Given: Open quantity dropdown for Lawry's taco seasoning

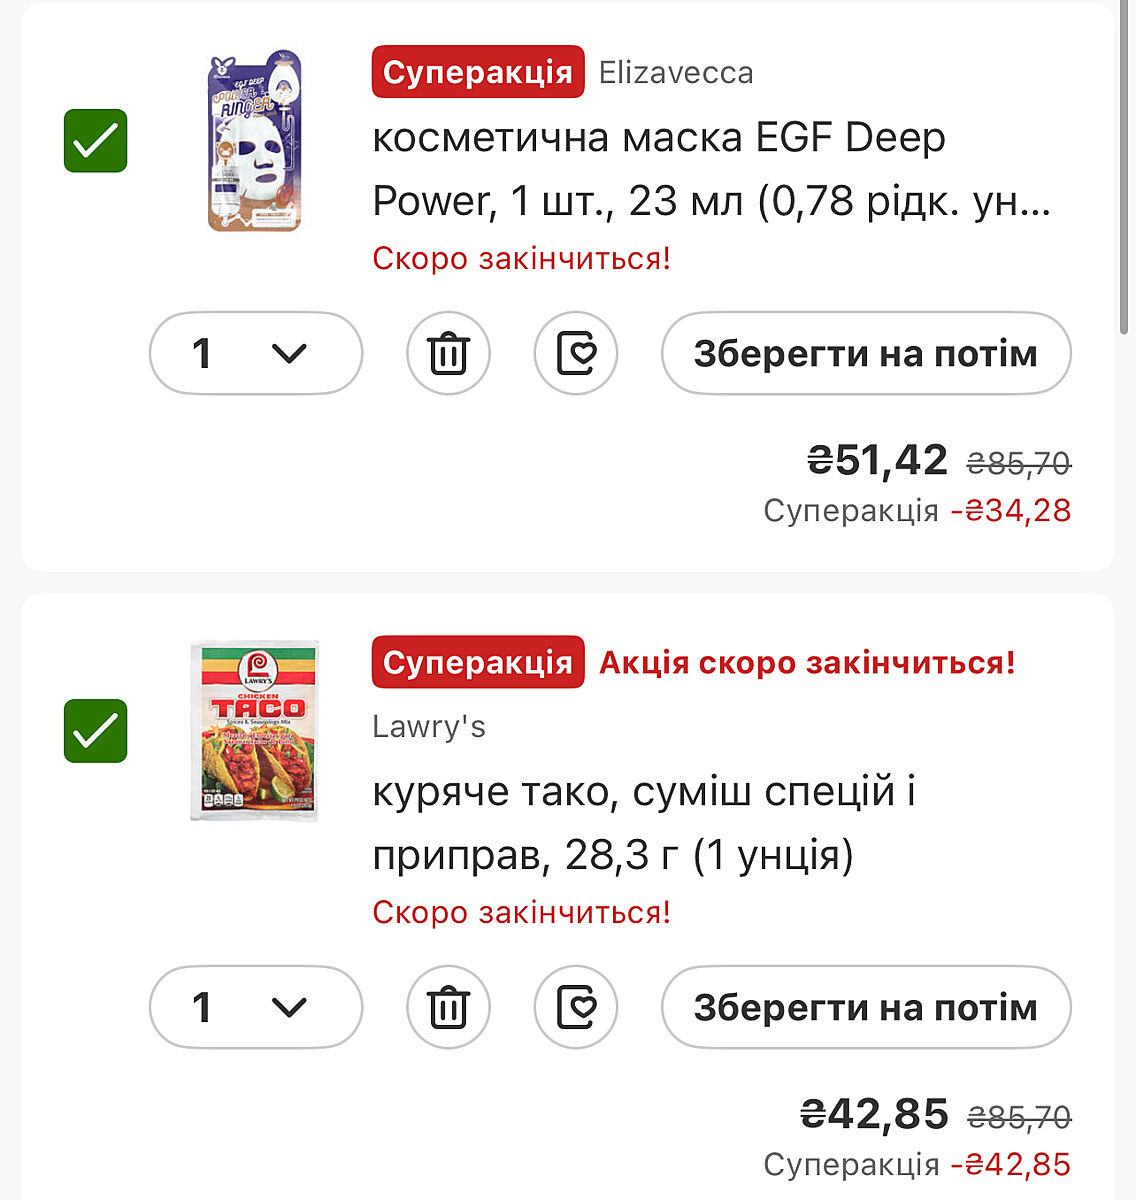Looking at the screenshot, I should (x=256, y=1007).
